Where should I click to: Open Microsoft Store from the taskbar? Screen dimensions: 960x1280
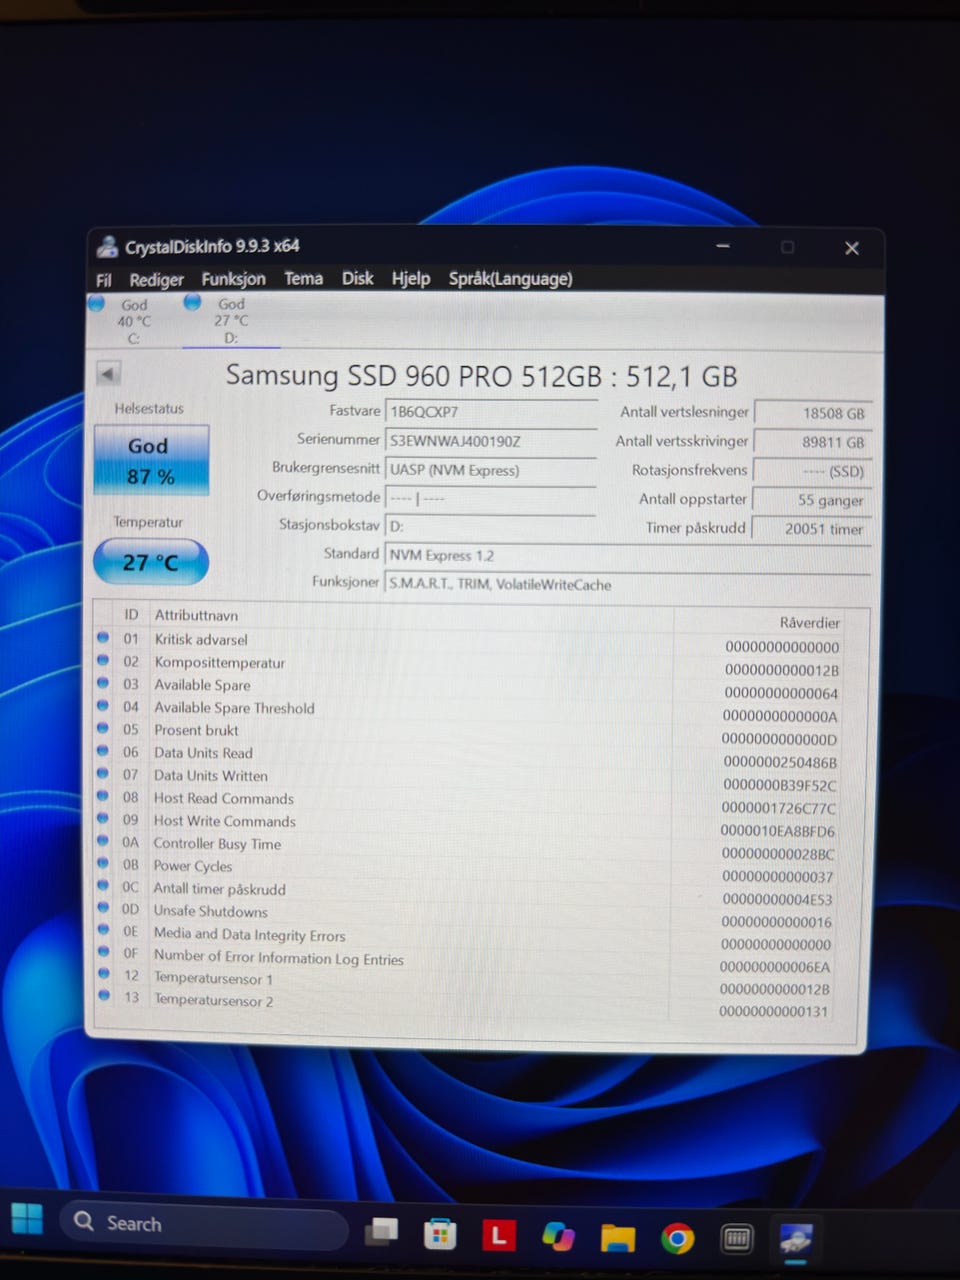tap(439, 1235)
